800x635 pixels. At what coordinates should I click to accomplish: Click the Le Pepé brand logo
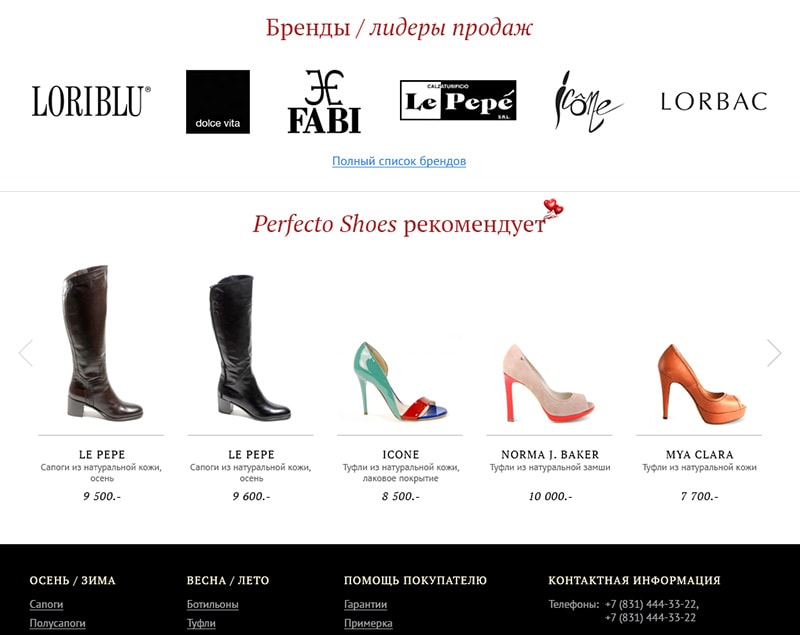458,100
